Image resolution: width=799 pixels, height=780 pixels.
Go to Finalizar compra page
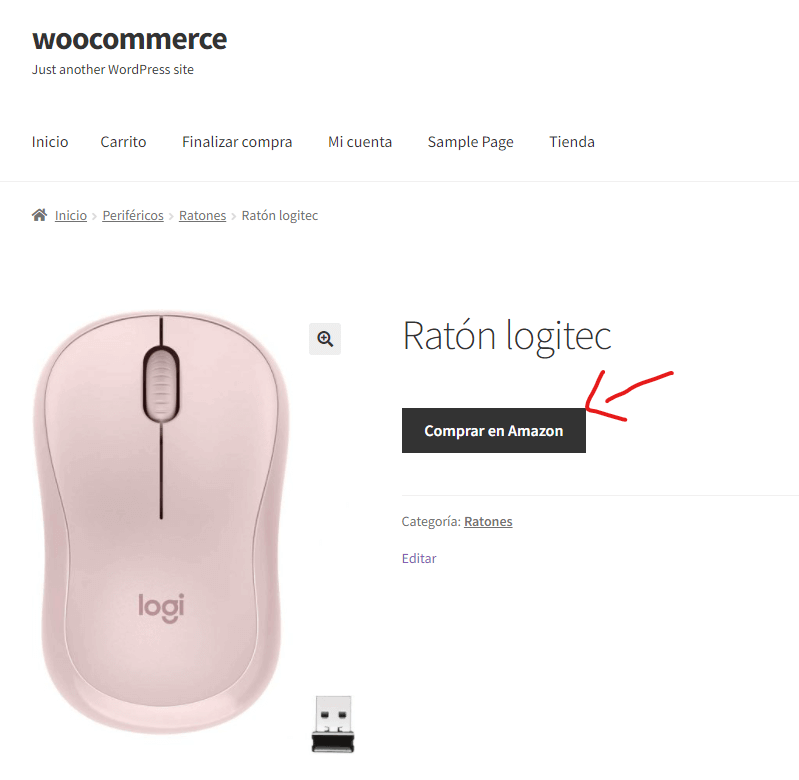click(x=237, y=142)
